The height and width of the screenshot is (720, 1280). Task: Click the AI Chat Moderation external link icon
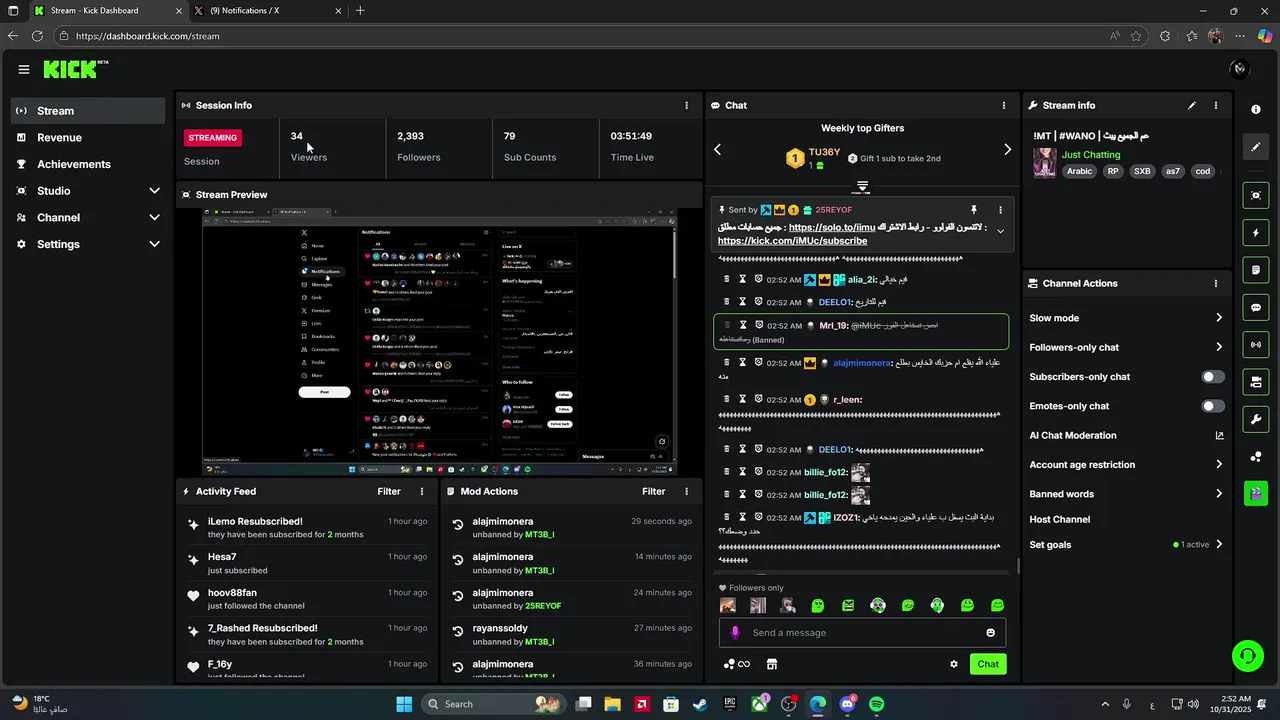pos(1219,436)
